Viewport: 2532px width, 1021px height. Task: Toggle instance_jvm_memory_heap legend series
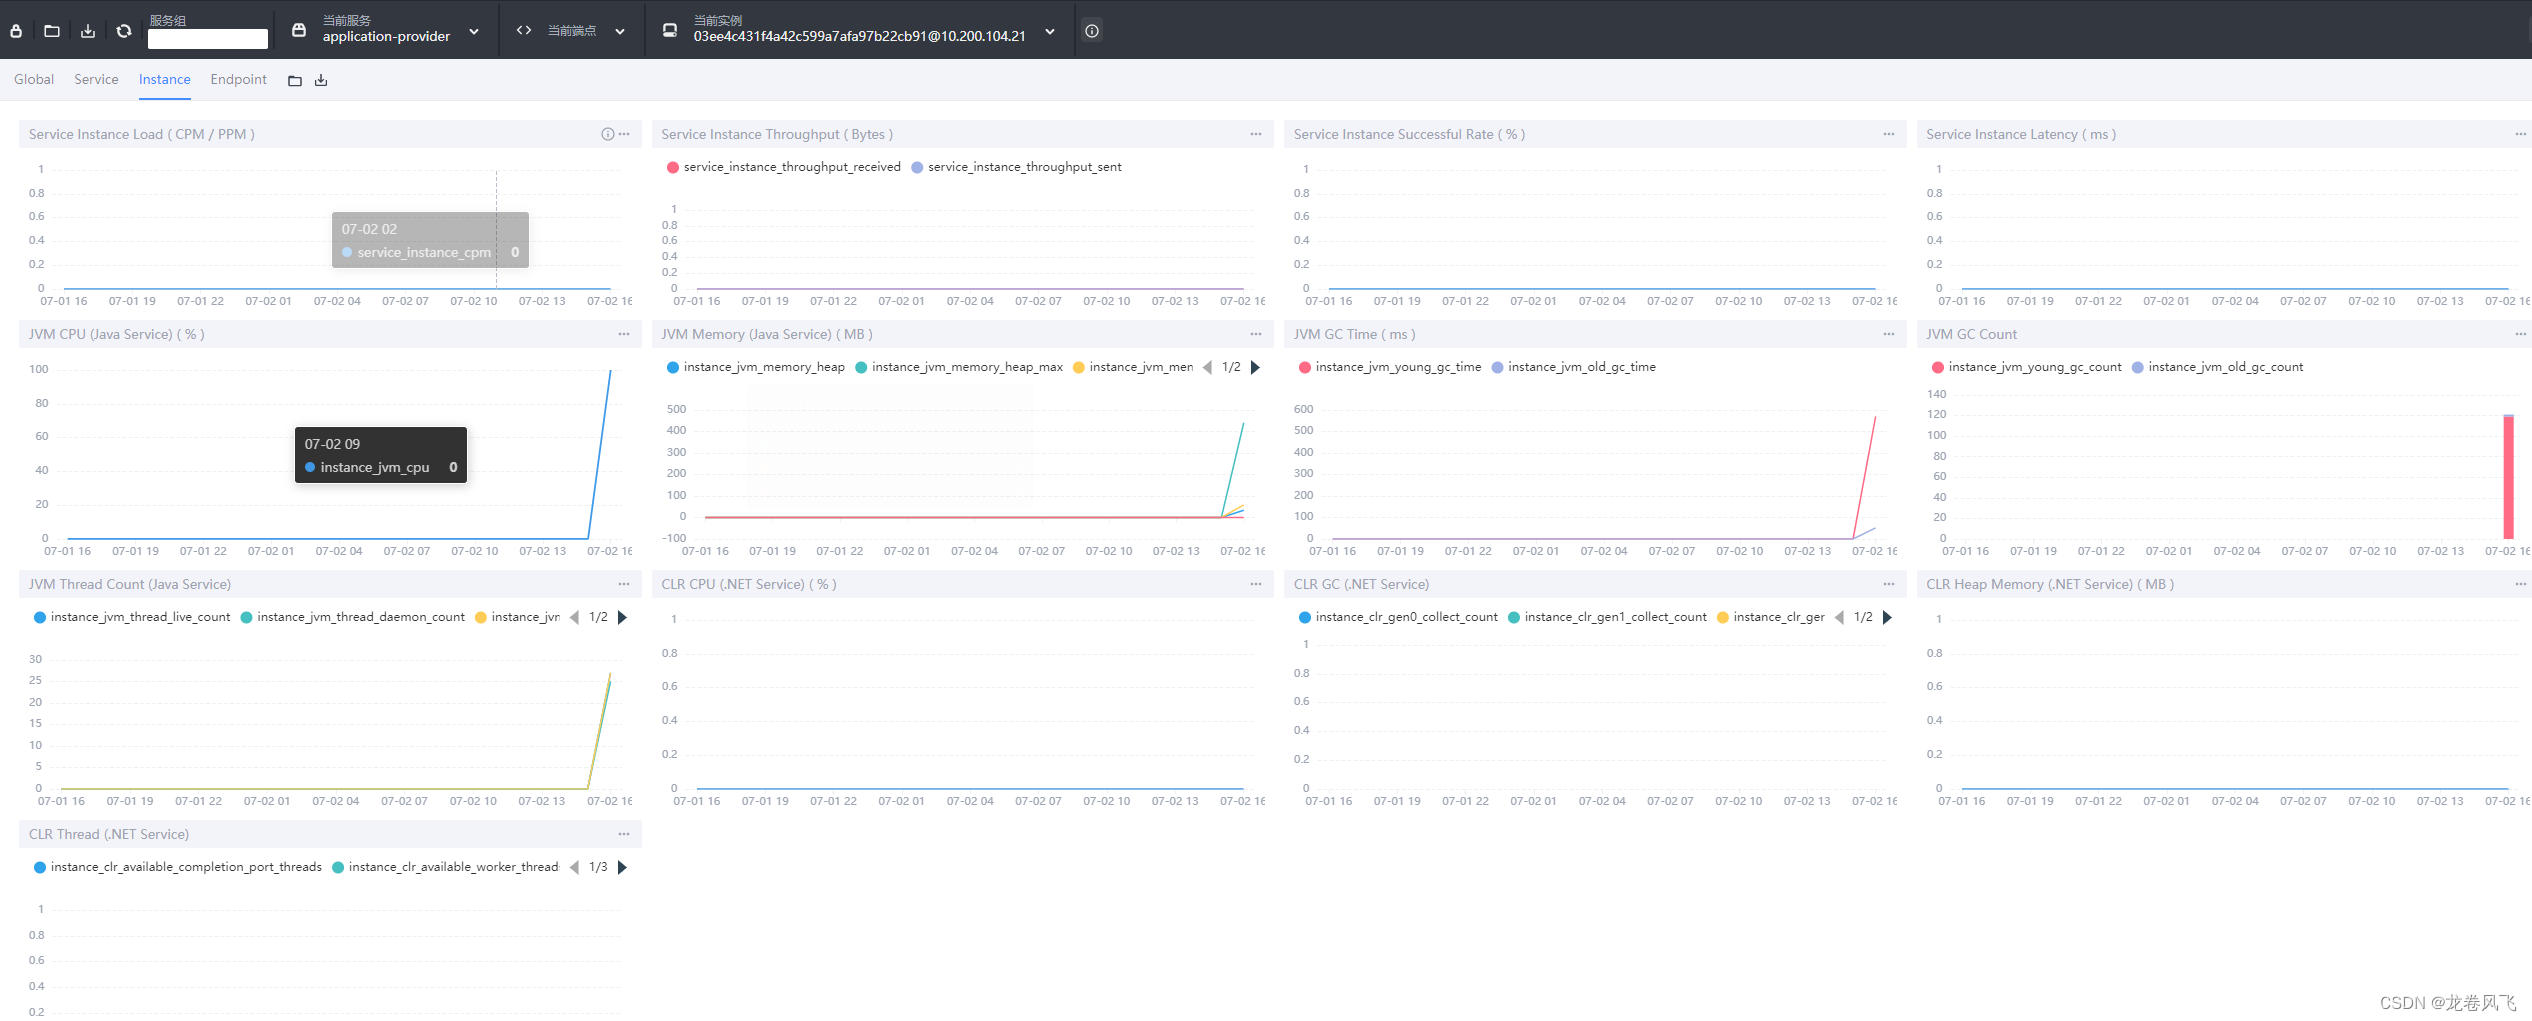[x=756, y=367]
